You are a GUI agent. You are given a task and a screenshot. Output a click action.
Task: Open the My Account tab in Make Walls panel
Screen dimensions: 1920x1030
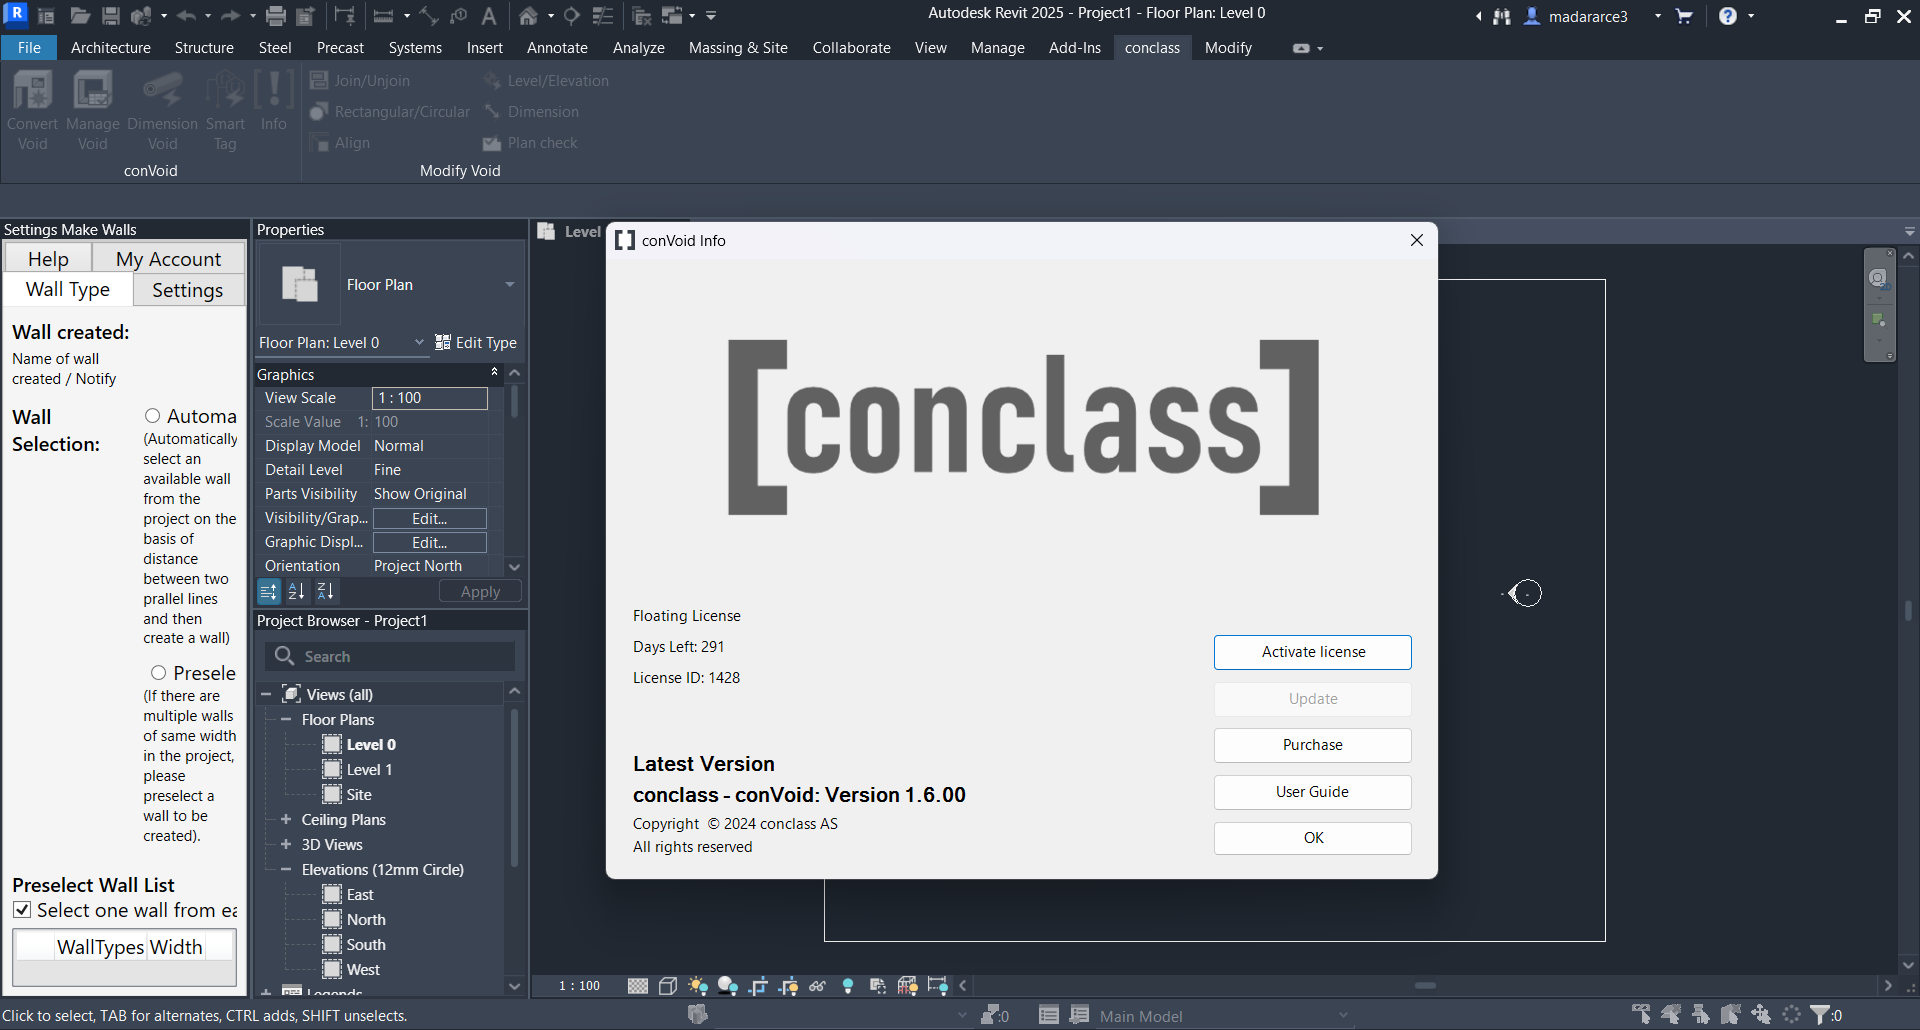tap(168, 259)
